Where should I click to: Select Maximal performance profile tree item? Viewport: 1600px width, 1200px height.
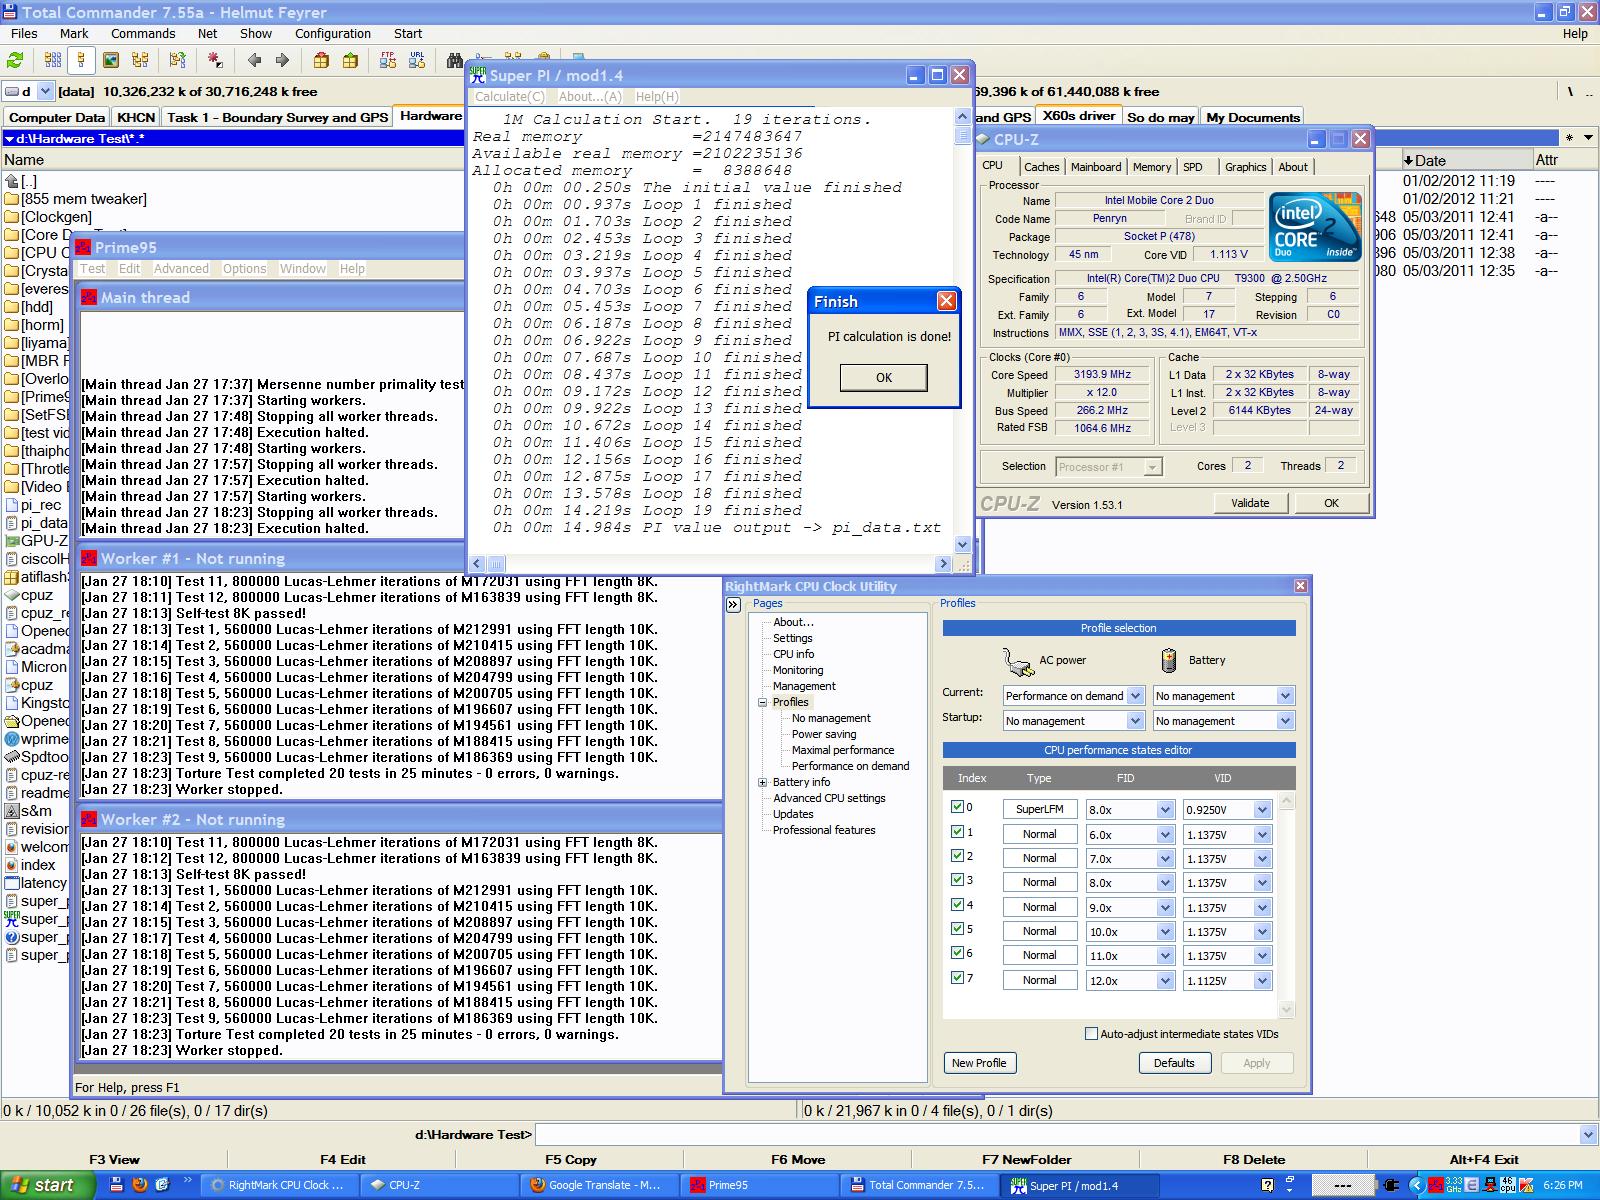click(842, 750)
